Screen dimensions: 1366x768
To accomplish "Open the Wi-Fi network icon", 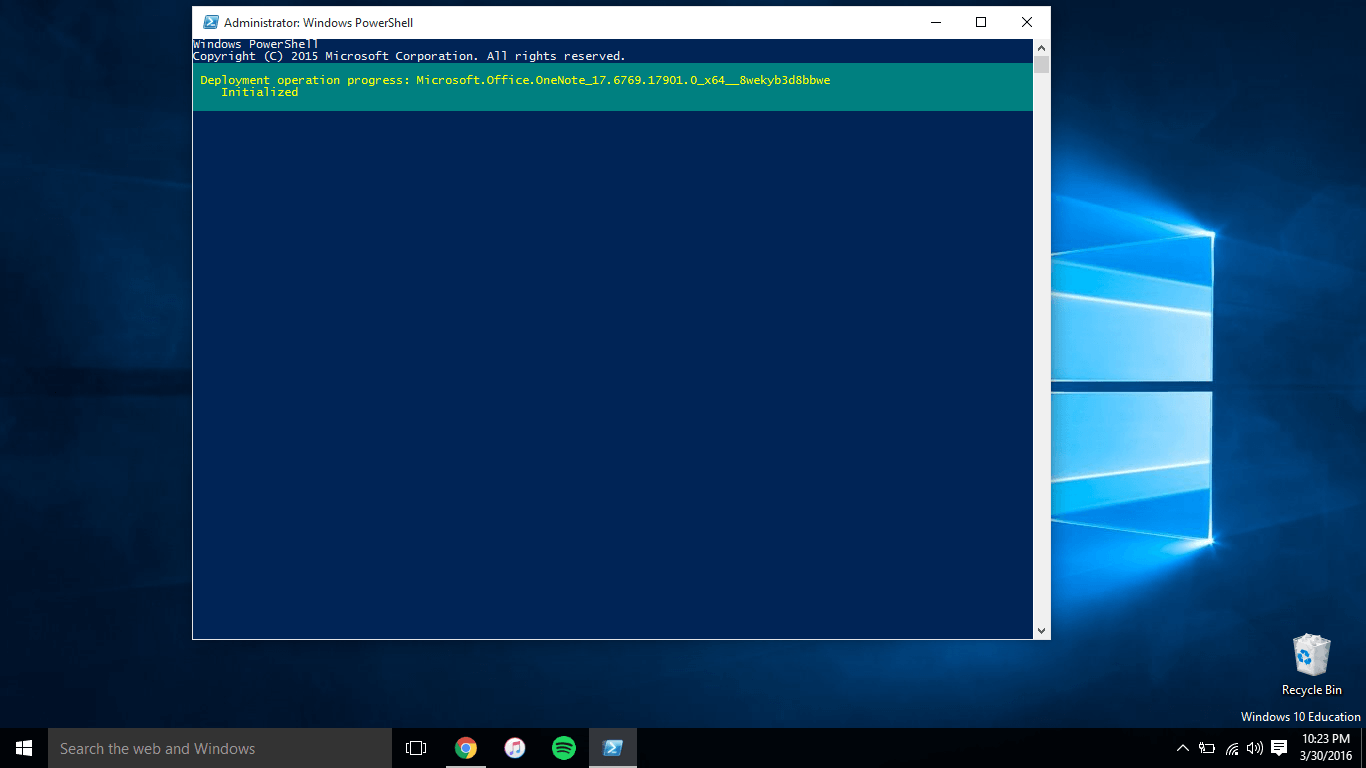I will click(x=1232, y=748).
